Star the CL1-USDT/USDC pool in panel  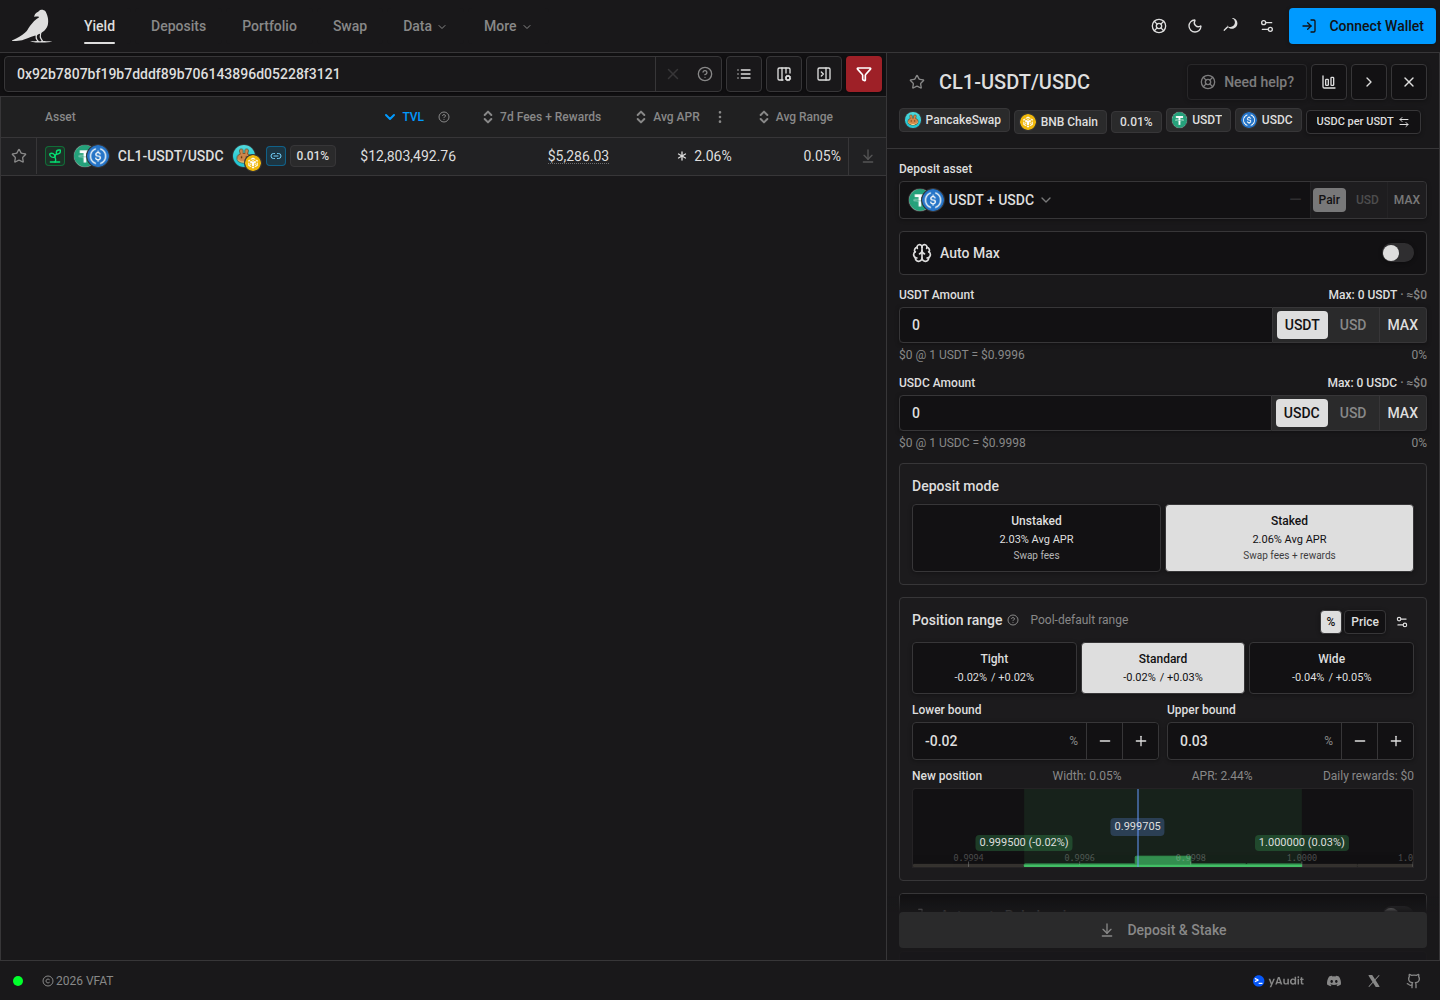tap(917, 82)
